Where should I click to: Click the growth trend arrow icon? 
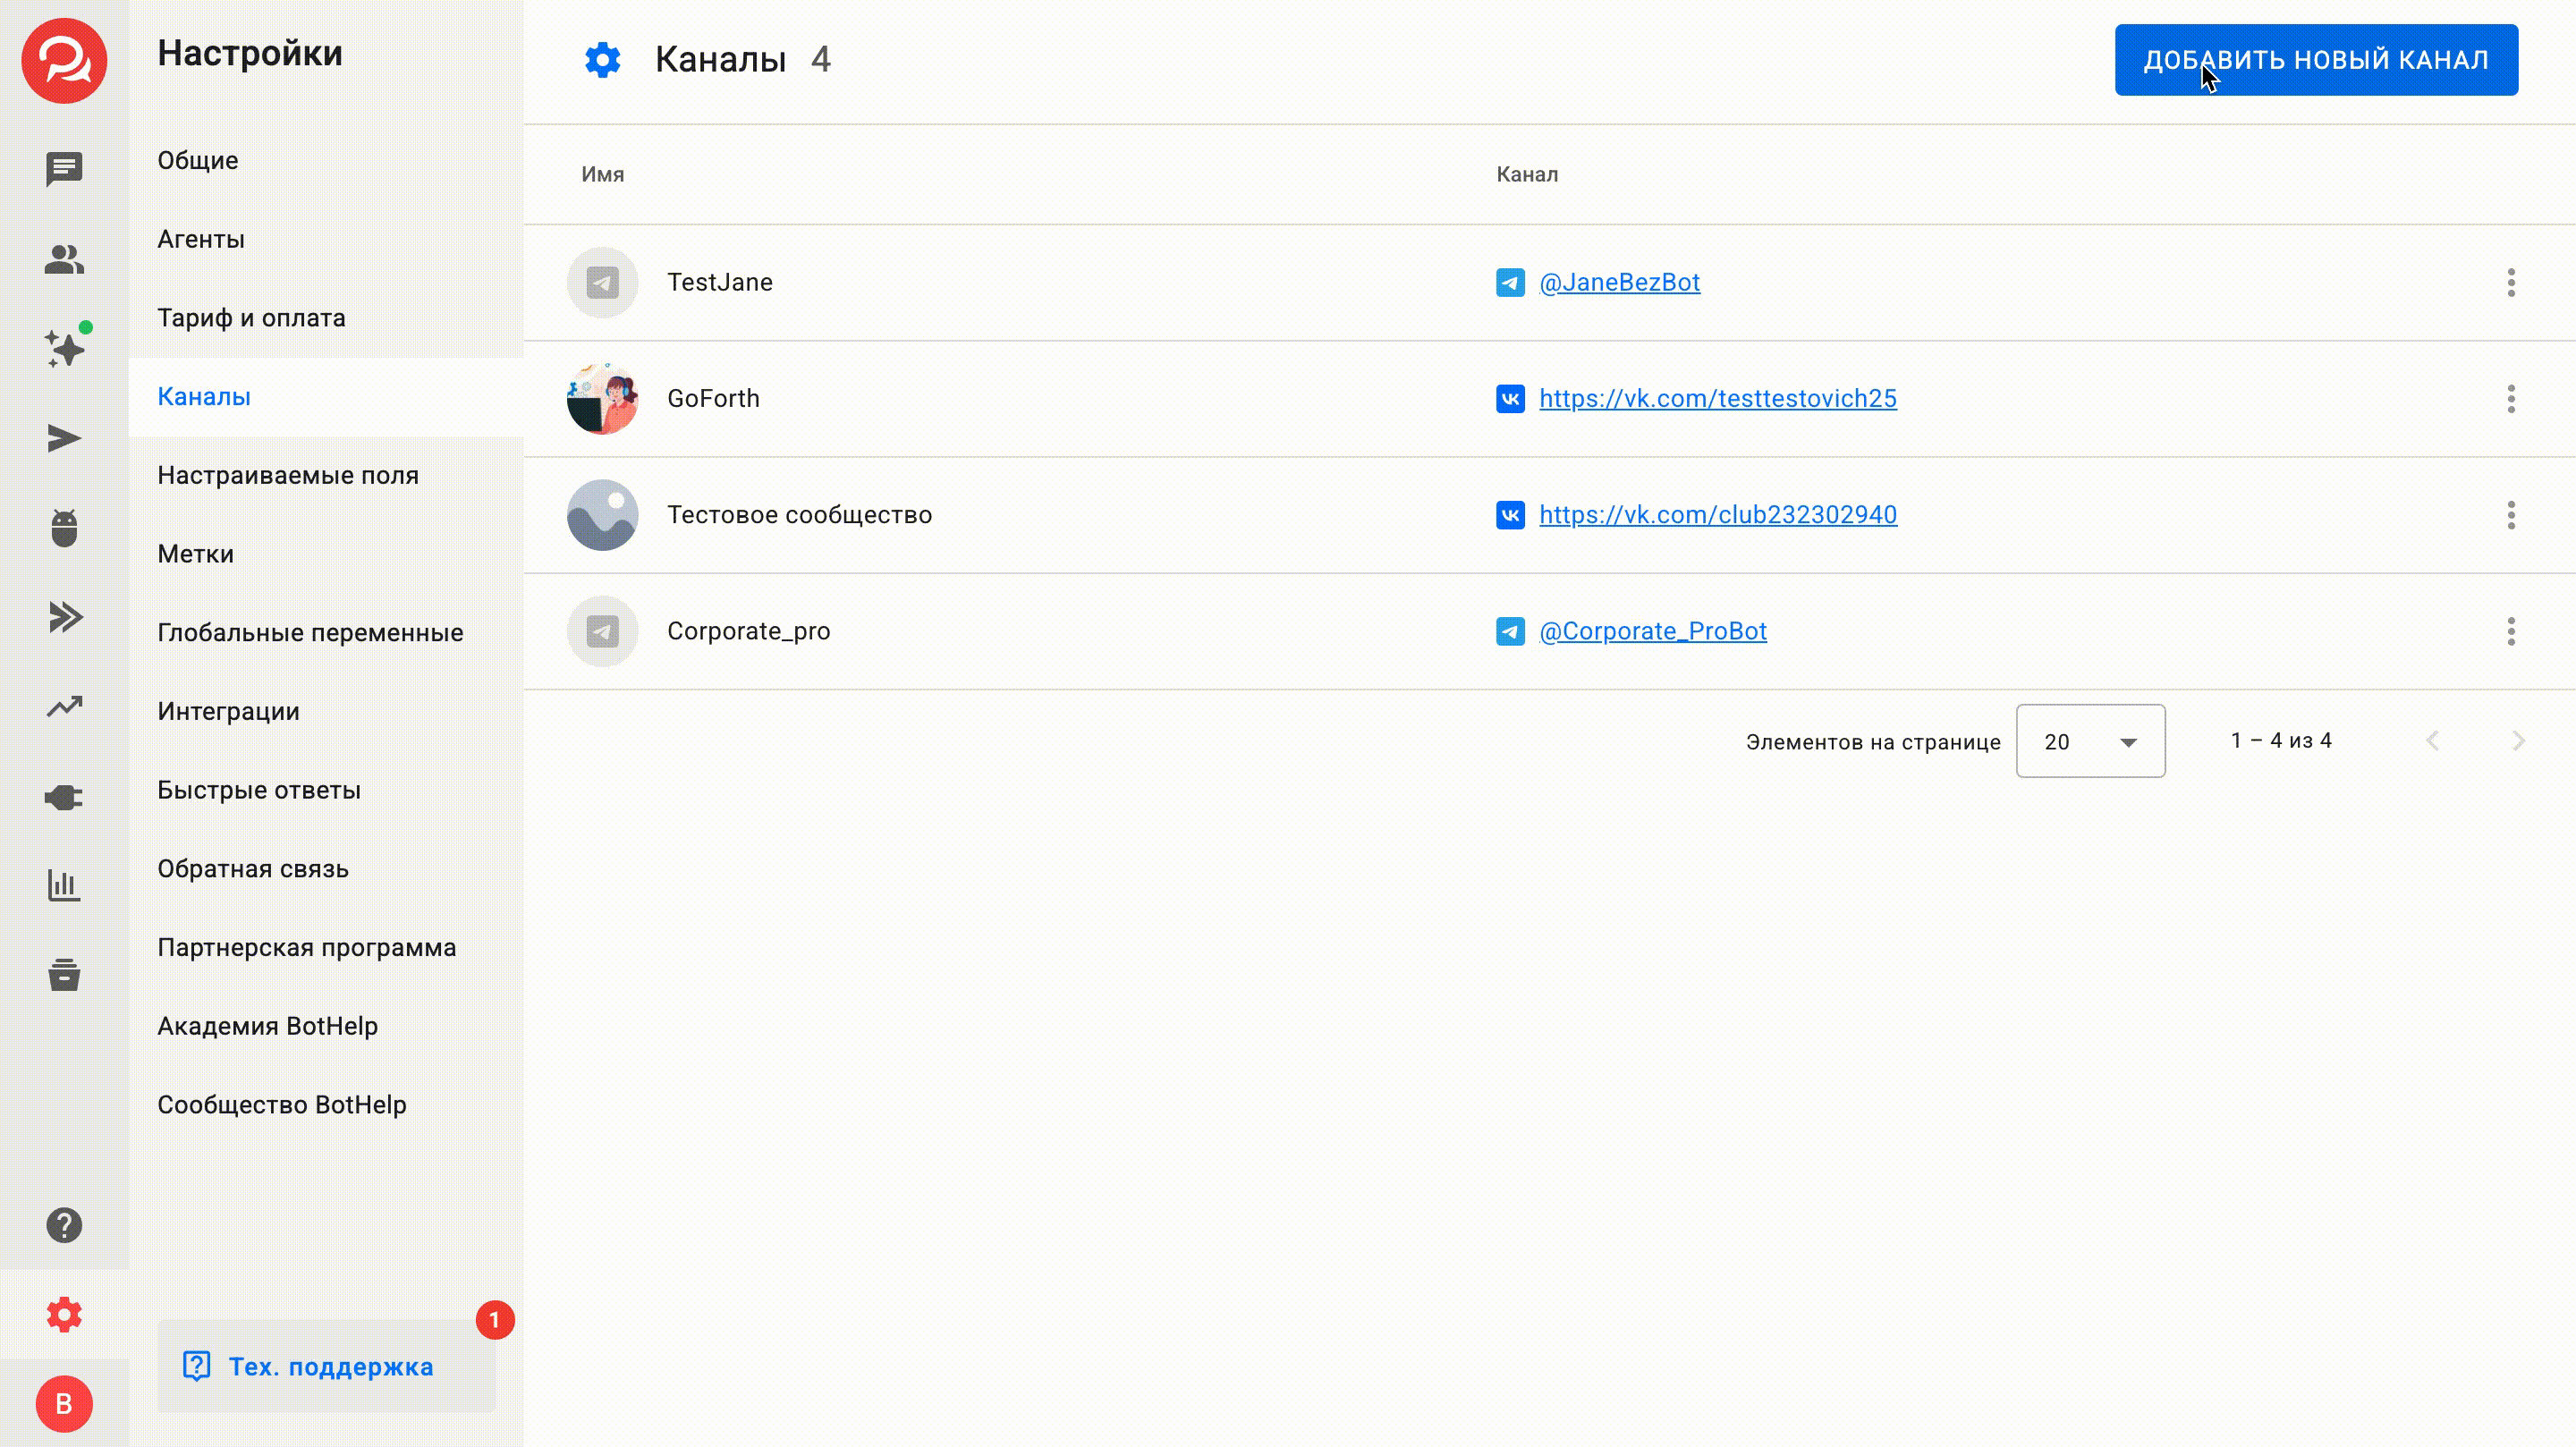(x=64, y=707)
